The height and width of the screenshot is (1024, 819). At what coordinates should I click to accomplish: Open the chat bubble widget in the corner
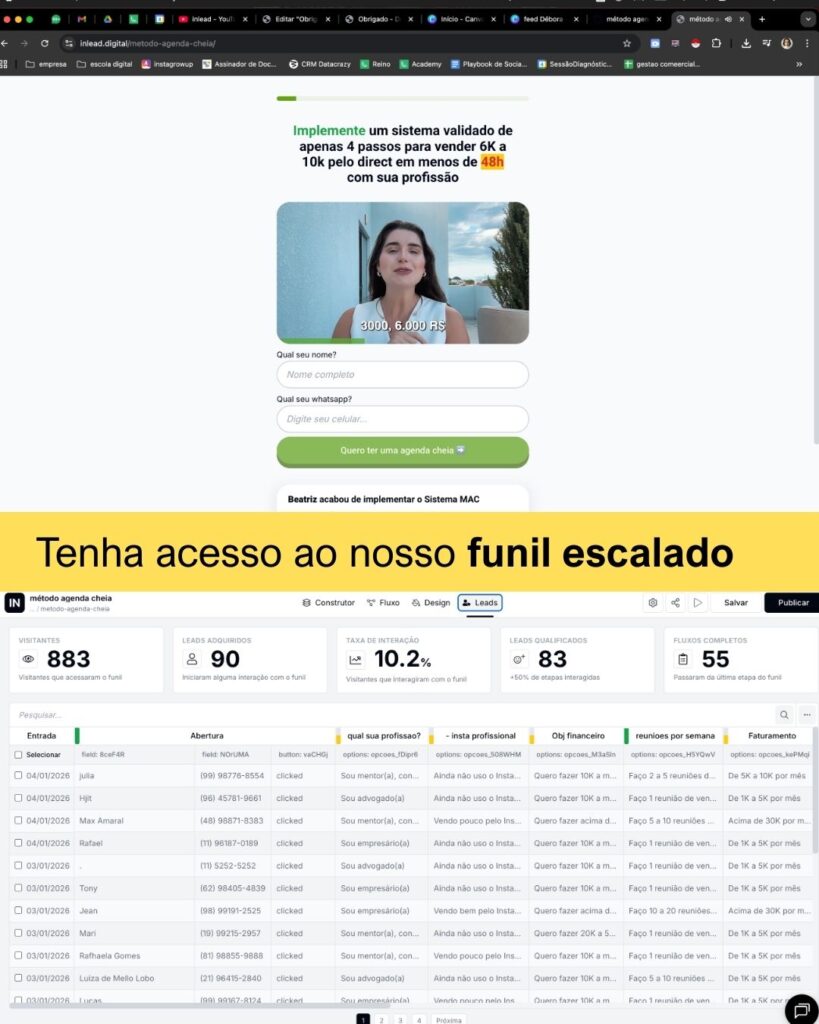point(801,1010)
